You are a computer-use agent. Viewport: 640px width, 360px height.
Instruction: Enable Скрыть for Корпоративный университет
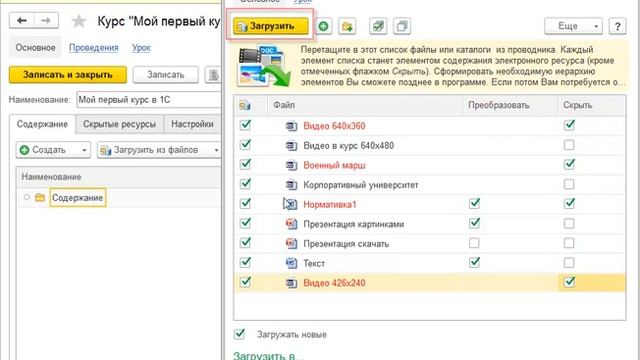pos(569,184)
